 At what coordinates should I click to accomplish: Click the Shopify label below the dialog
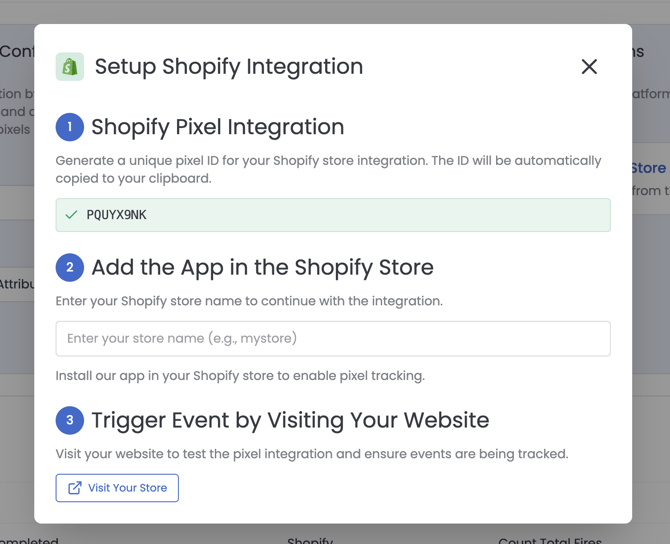310,539
